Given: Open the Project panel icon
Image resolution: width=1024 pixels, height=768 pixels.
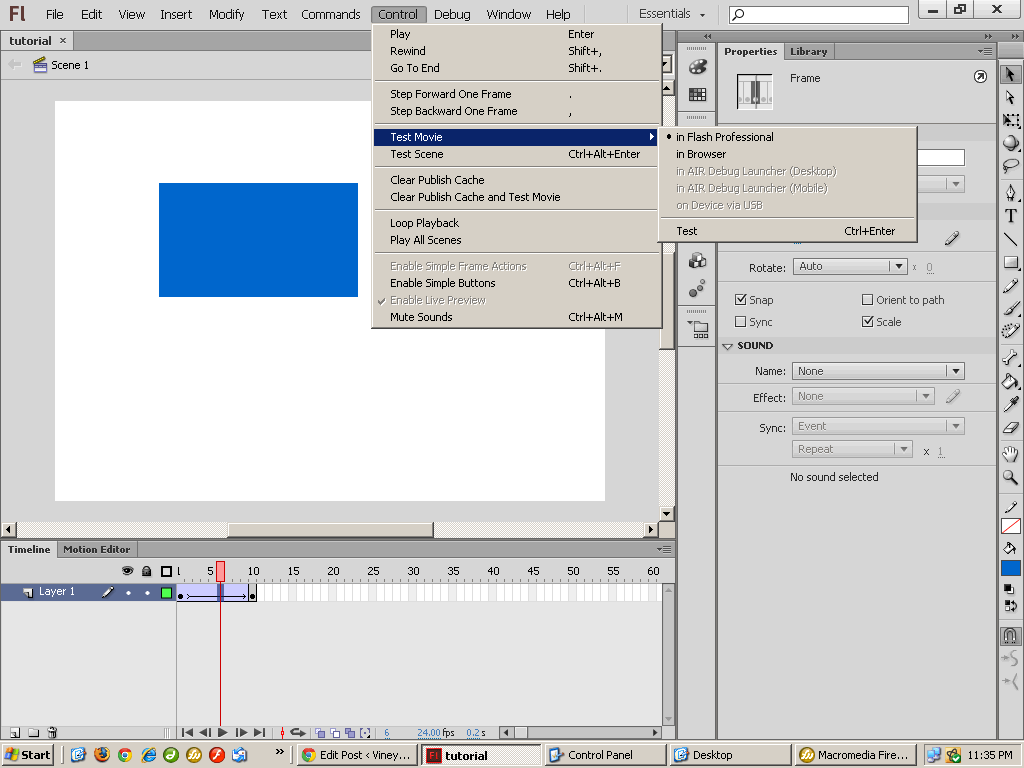Looking at the screenshot, I should click(x=697, y=329).
